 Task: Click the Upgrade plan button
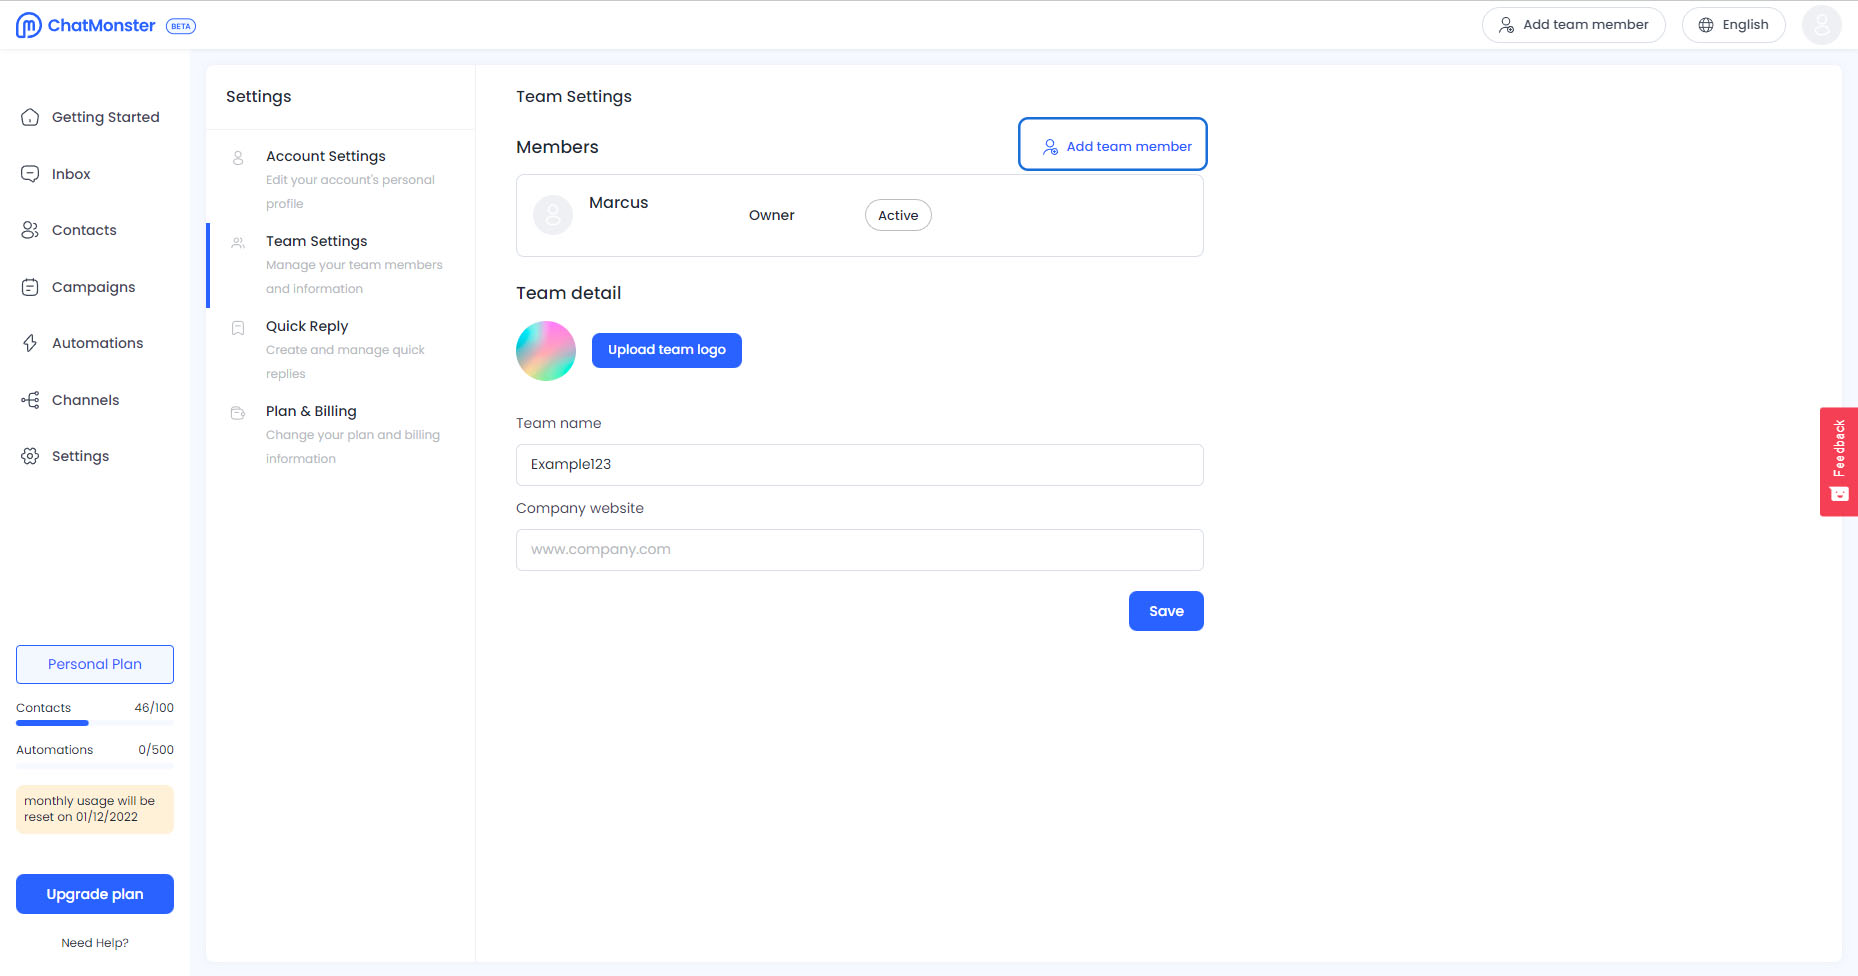click(x=95, y=894)
